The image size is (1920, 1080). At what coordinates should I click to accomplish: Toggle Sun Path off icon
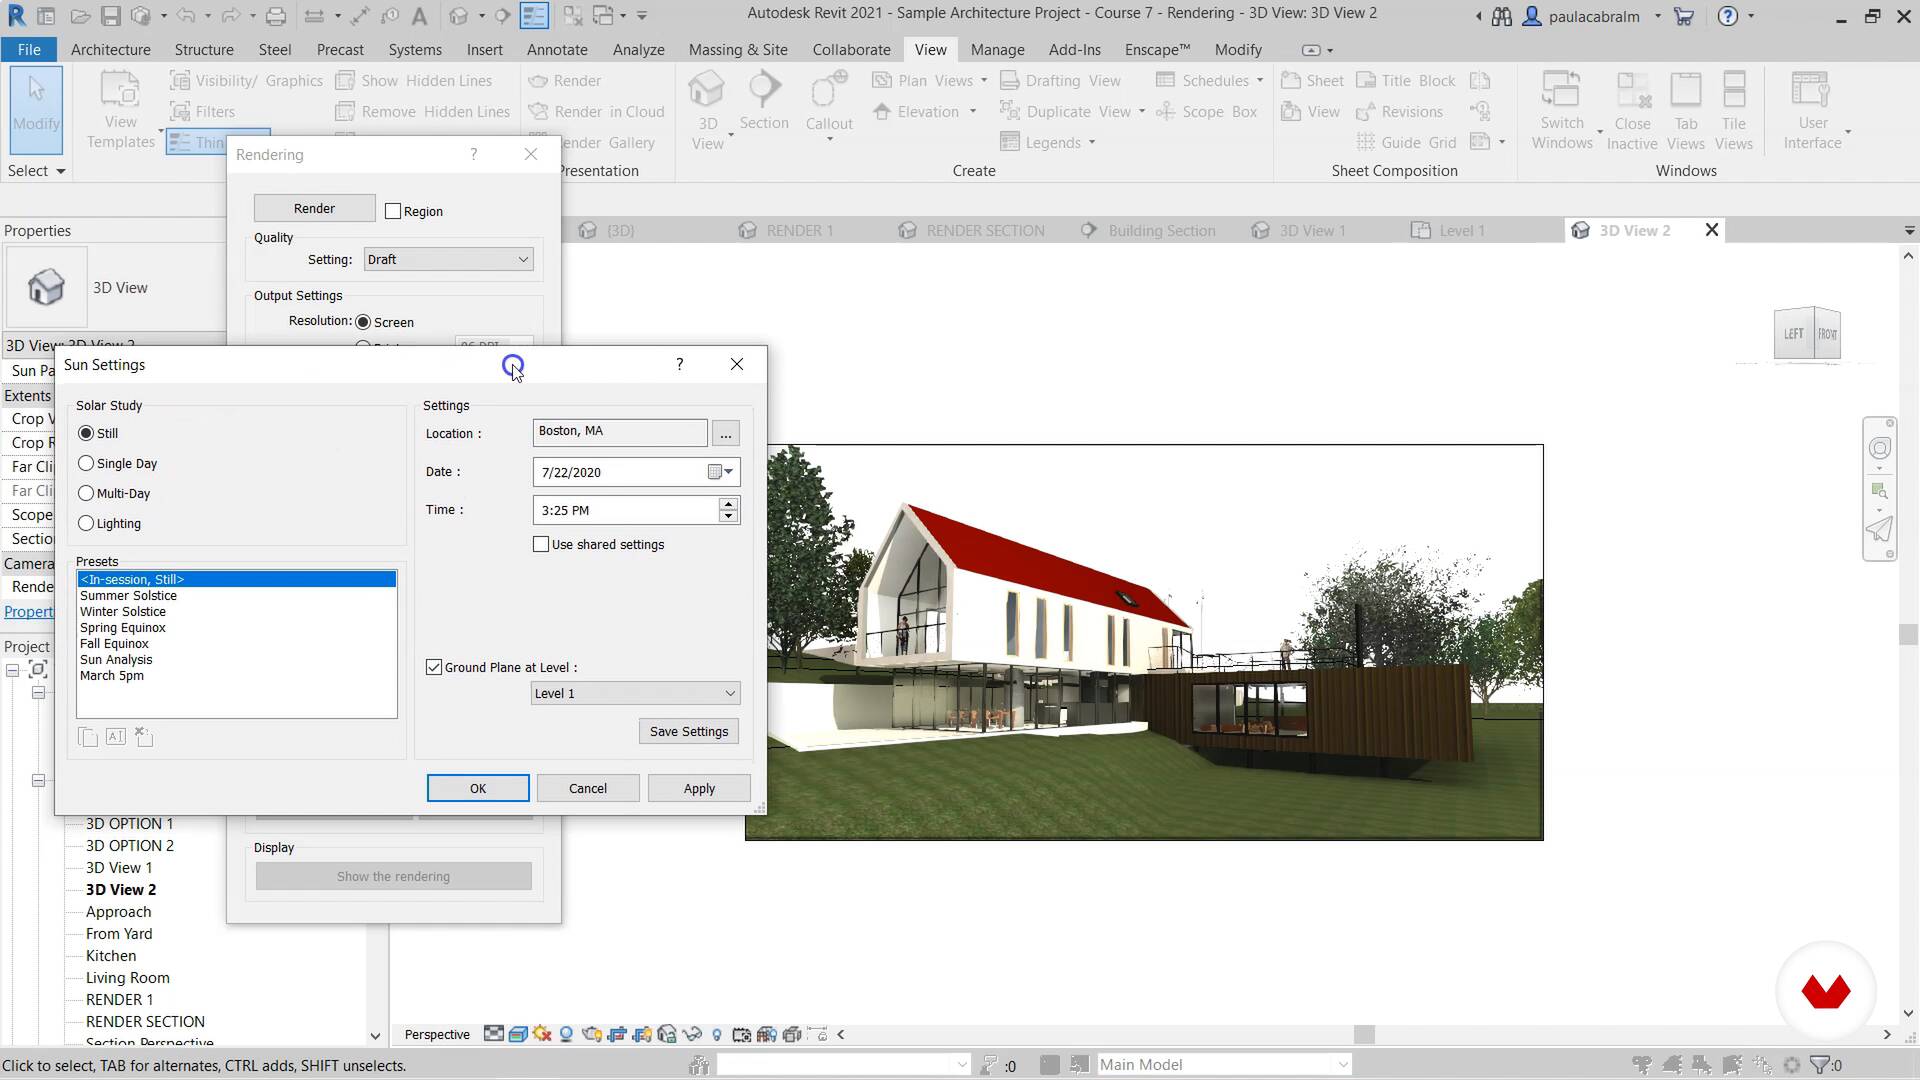pyautogui.click(x=542, y=1034)
